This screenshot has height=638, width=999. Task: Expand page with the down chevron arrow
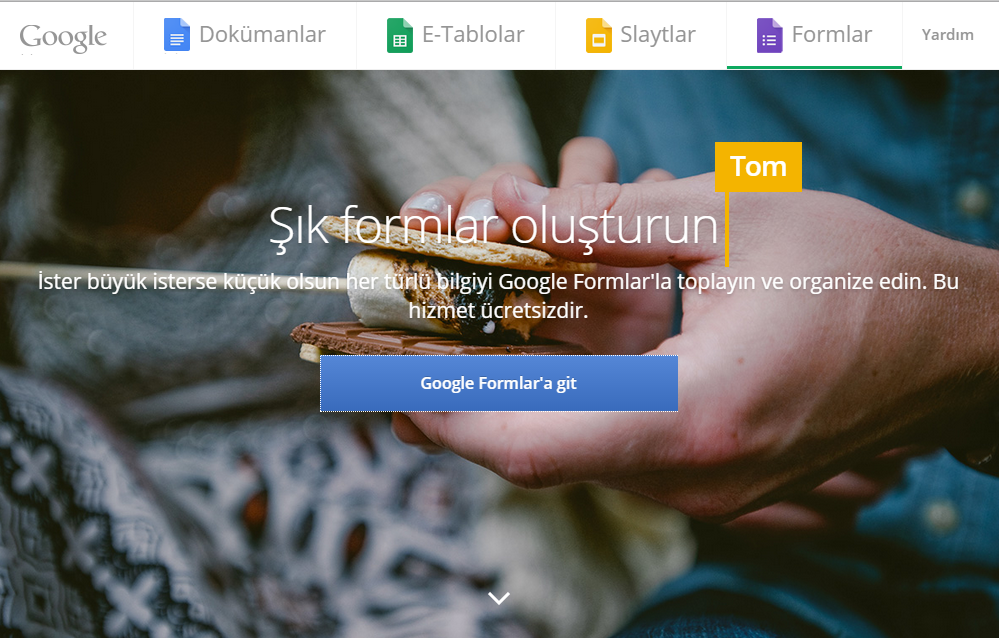pyautogui.click(x=499, y=598)
